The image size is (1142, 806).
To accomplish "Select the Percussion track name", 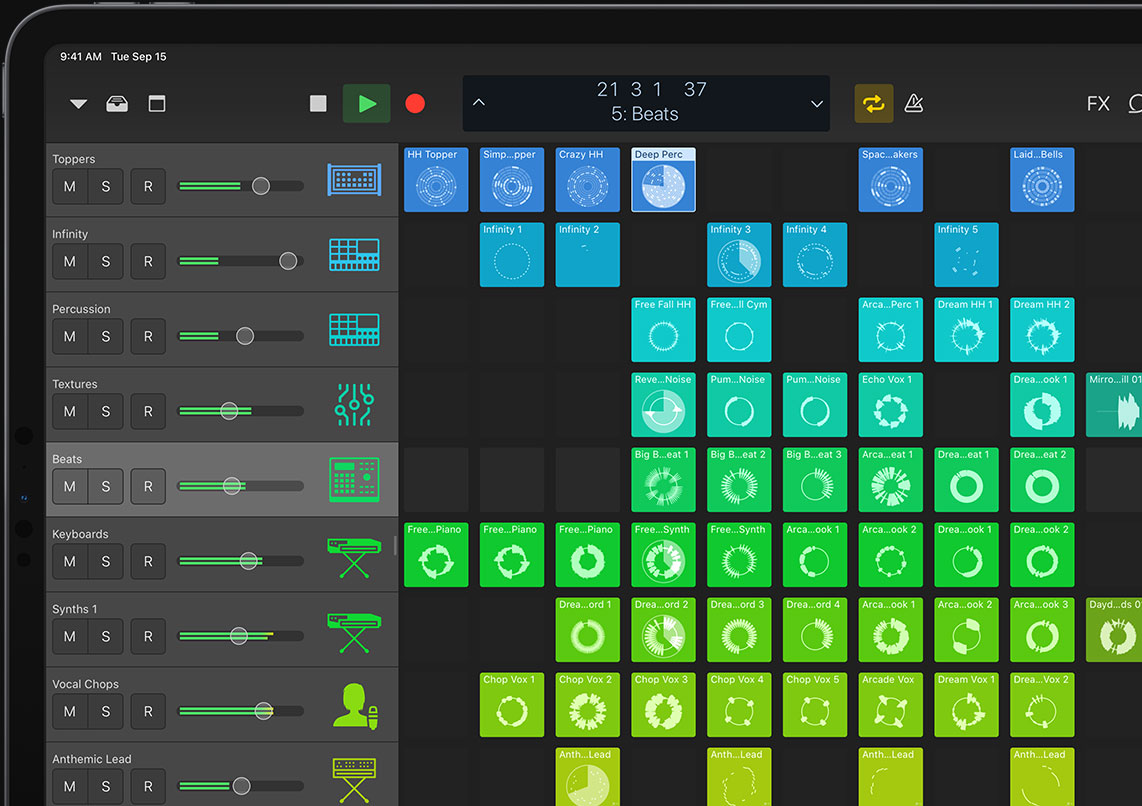I will point(82,309).
